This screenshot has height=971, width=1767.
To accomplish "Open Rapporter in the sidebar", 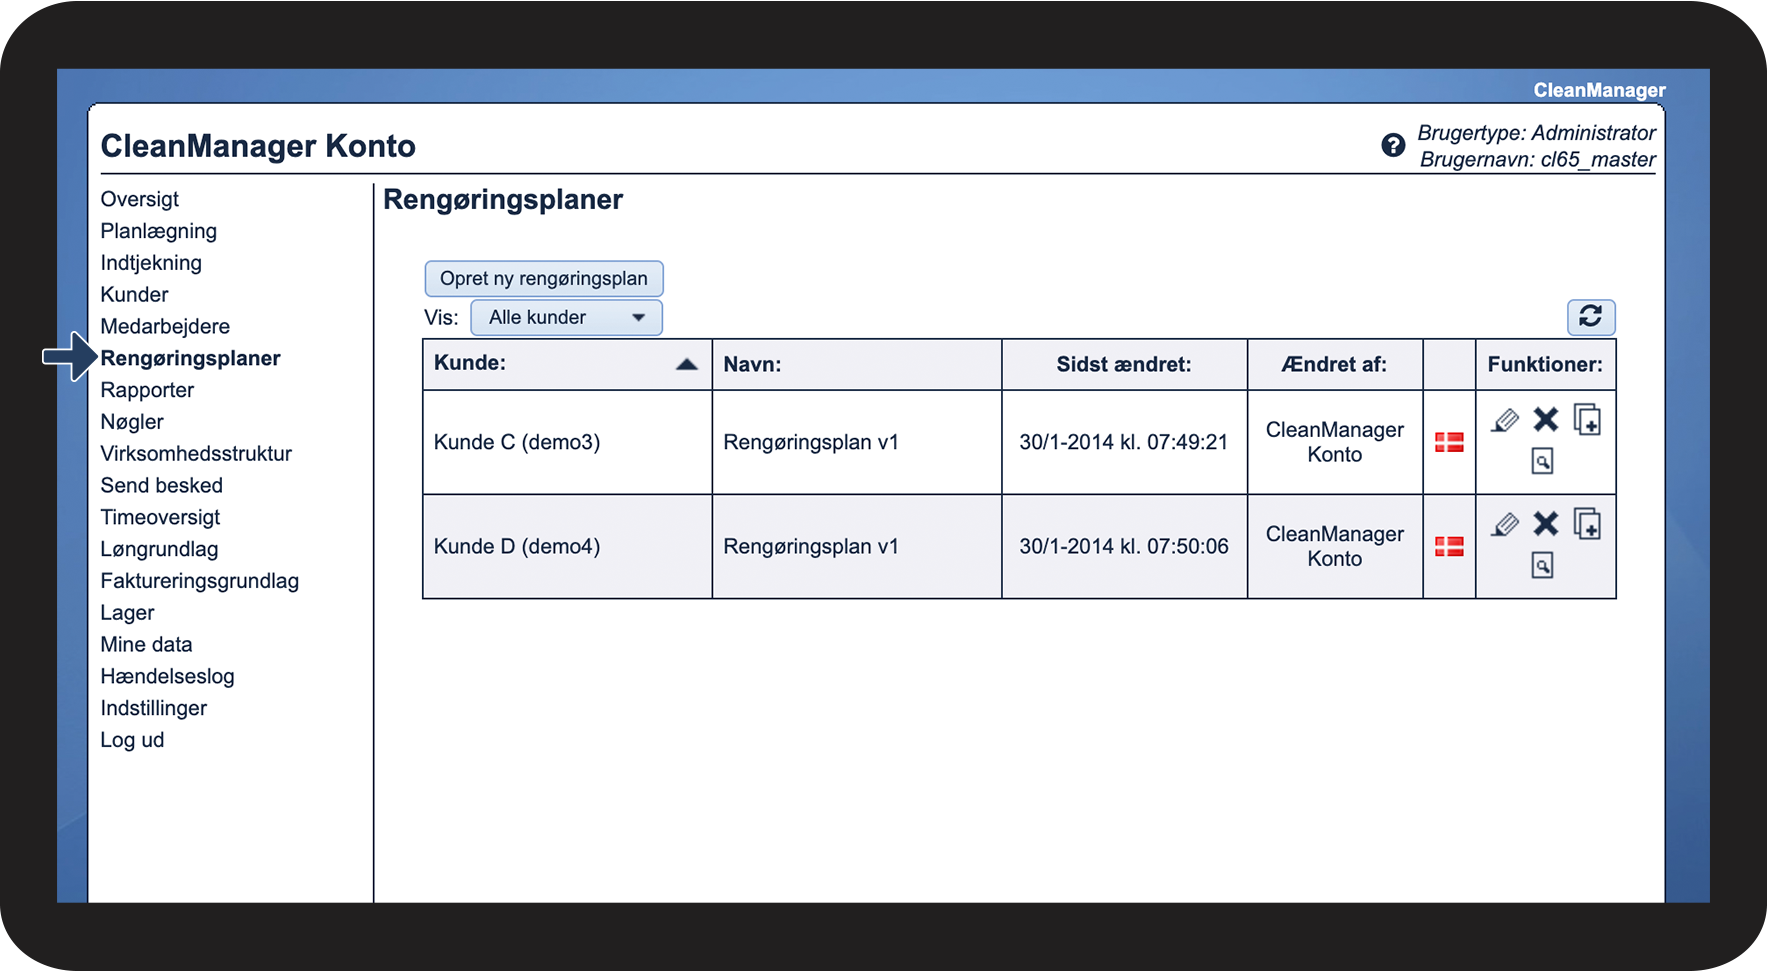I will (x=147, y=390).
